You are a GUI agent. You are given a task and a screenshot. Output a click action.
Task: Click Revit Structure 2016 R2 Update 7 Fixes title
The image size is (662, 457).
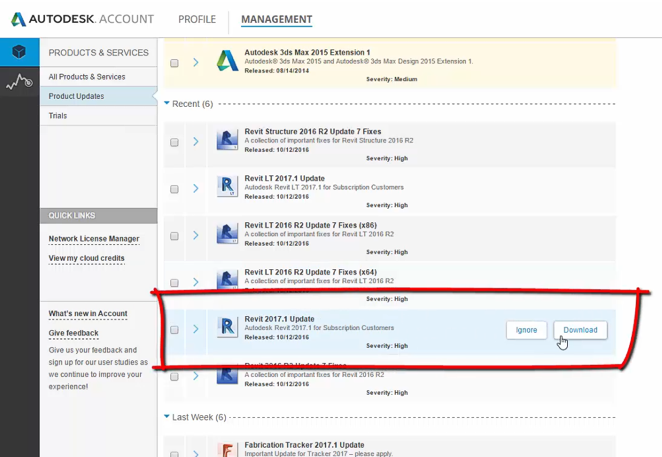pos(313,131)
